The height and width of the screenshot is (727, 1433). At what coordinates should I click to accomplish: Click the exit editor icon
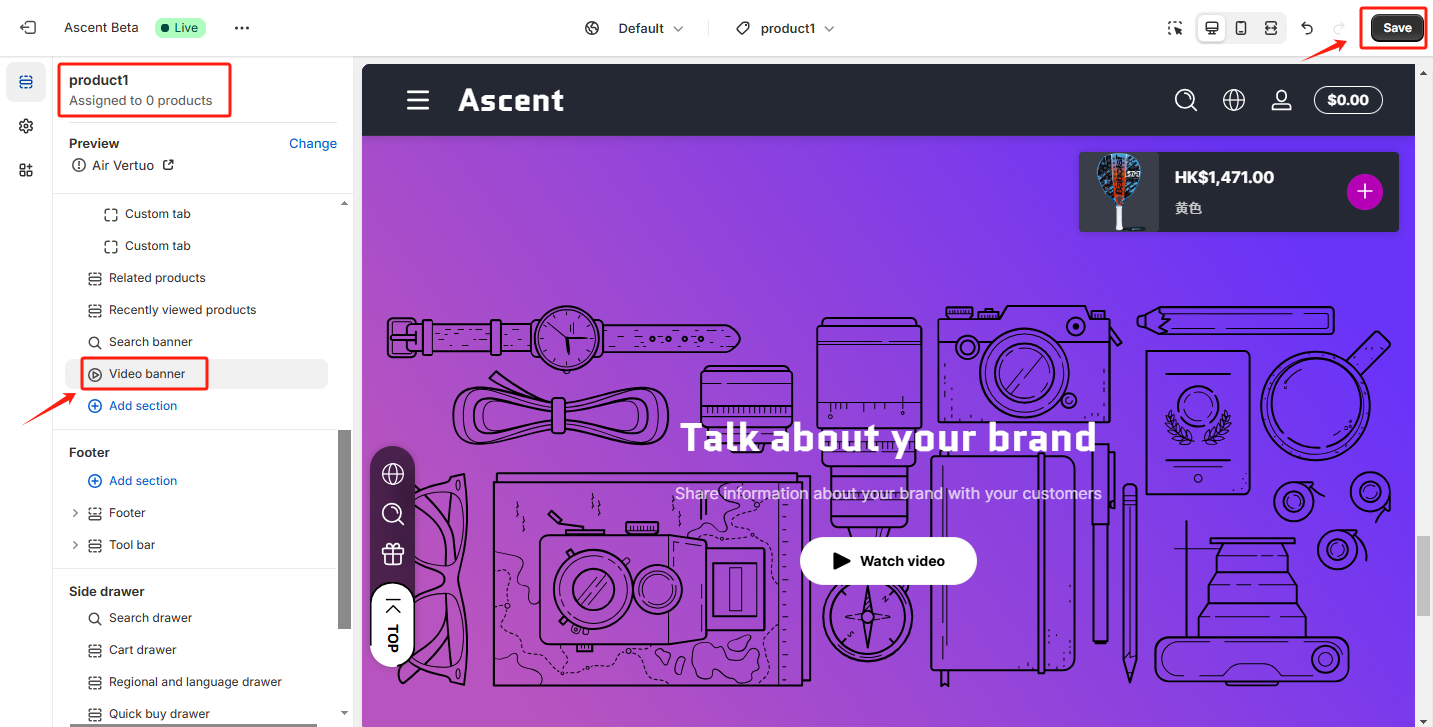click(28, 28)
